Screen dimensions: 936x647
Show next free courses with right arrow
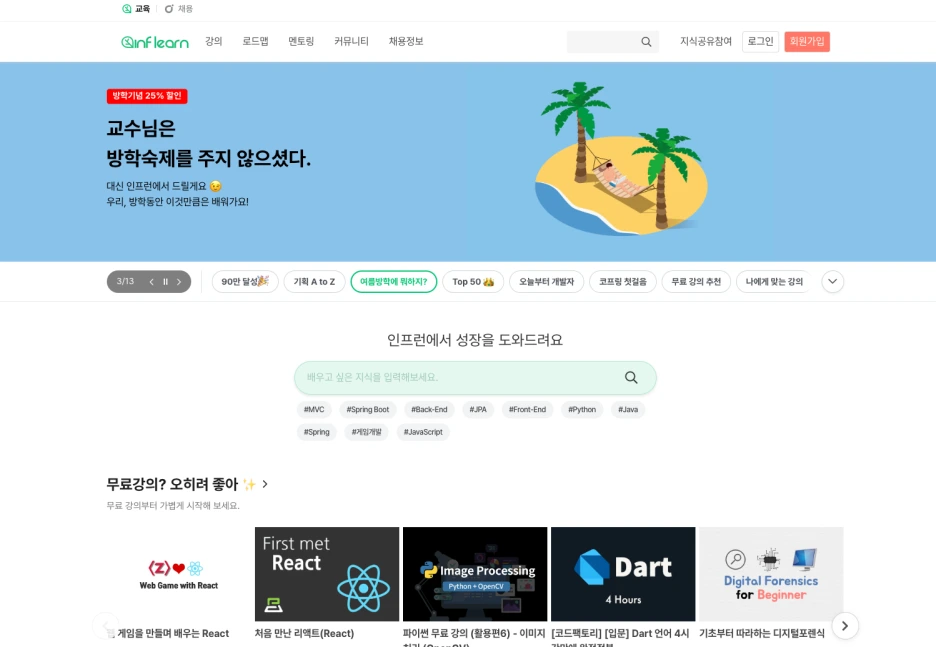(x=845, y=626)
